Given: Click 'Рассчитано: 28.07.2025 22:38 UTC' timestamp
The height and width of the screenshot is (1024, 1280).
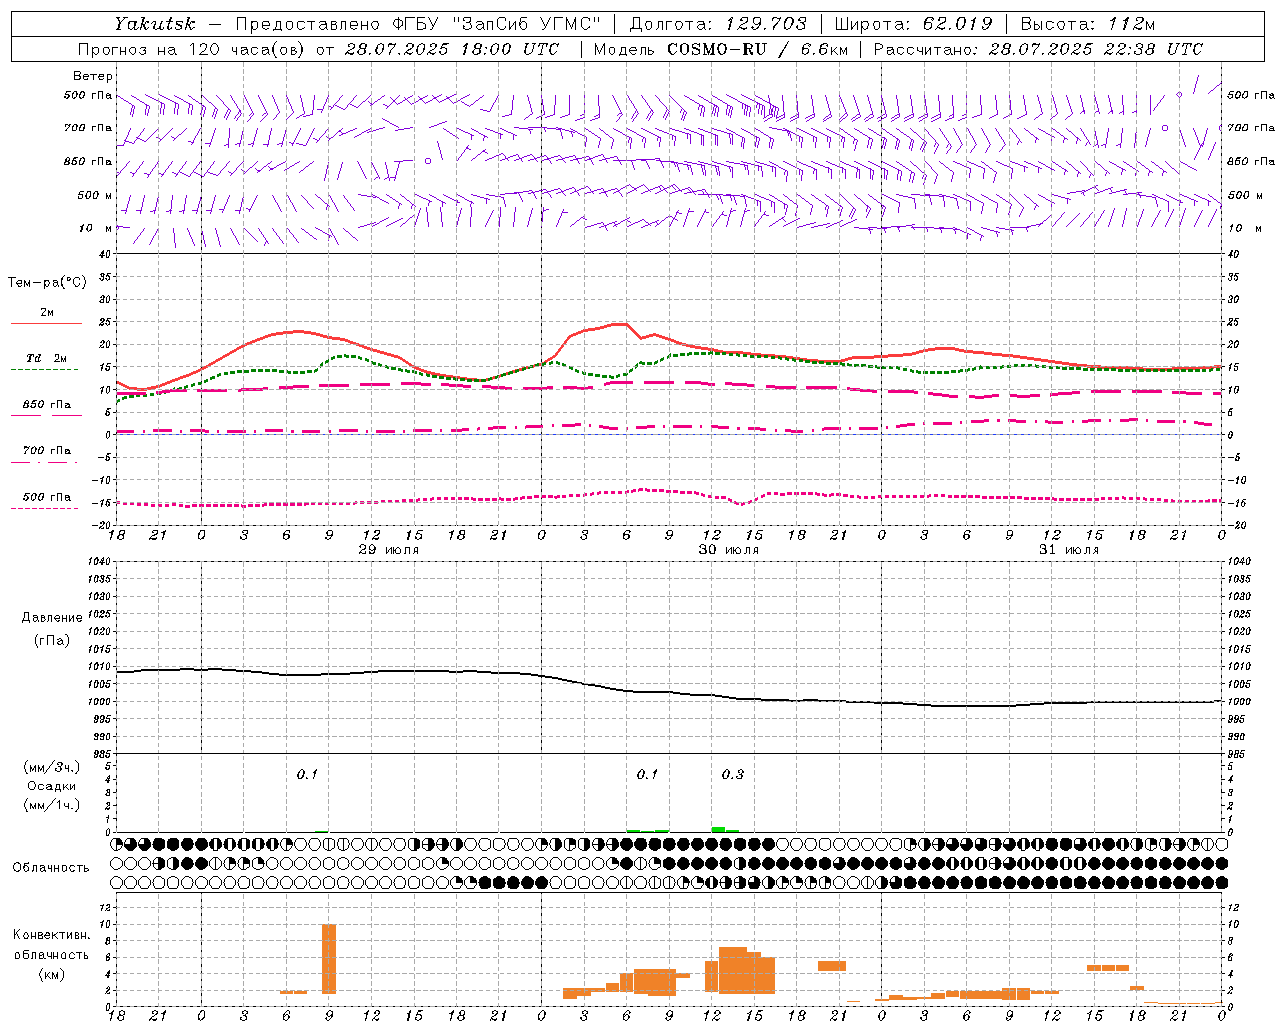Looking at the screenshot, I should pos(1038,49).
